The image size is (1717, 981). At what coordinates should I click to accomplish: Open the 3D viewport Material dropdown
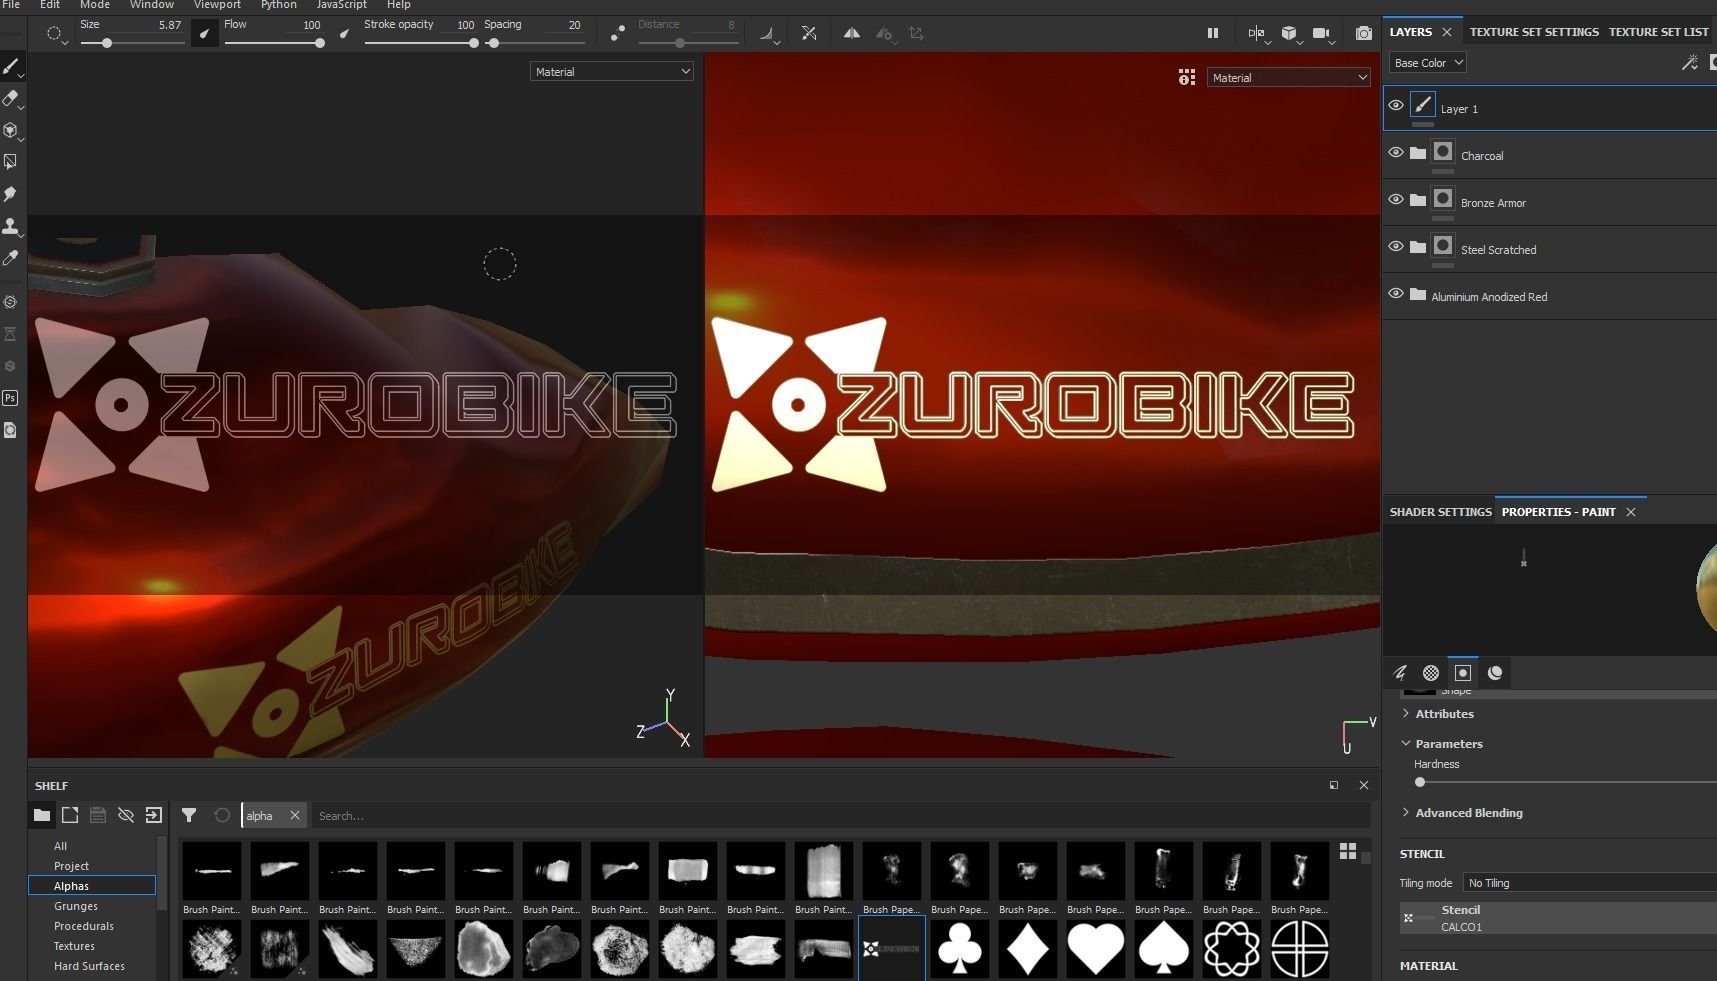click(611, 71)
